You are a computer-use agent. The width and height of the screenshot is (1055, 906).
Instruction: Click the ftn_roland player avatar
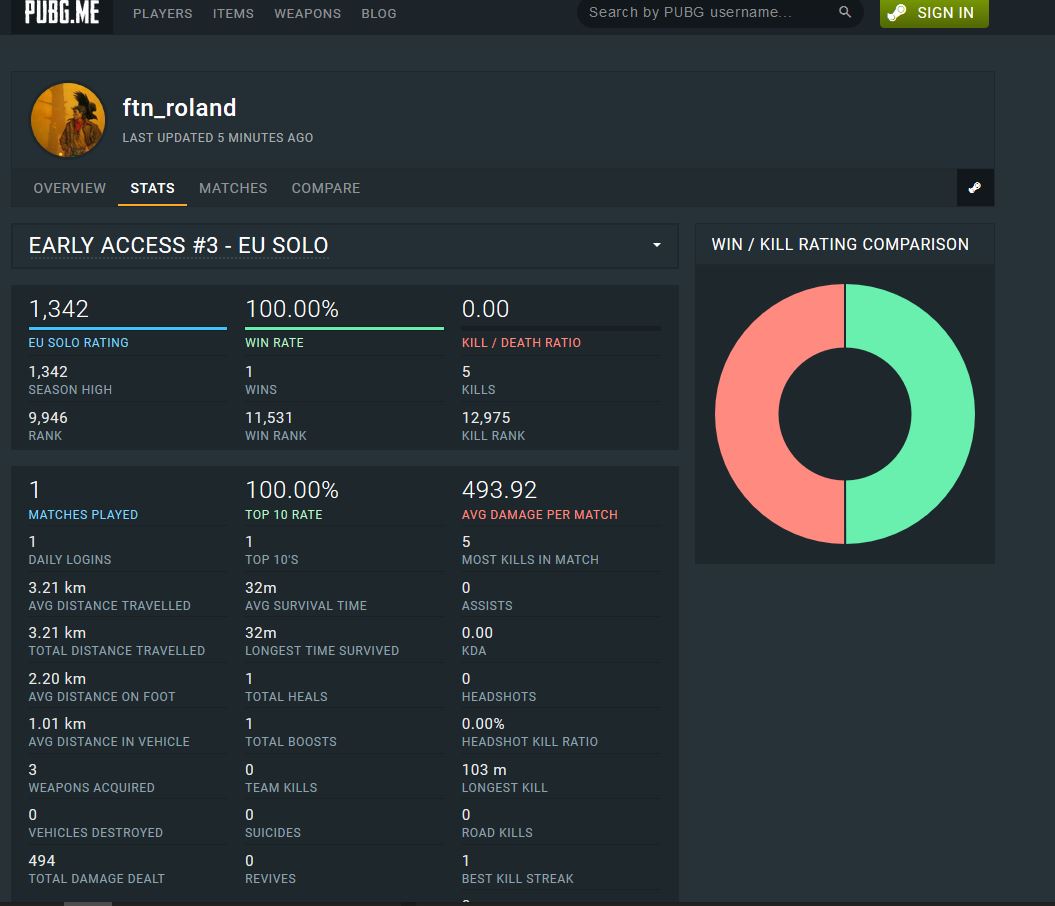click(68, 120)
